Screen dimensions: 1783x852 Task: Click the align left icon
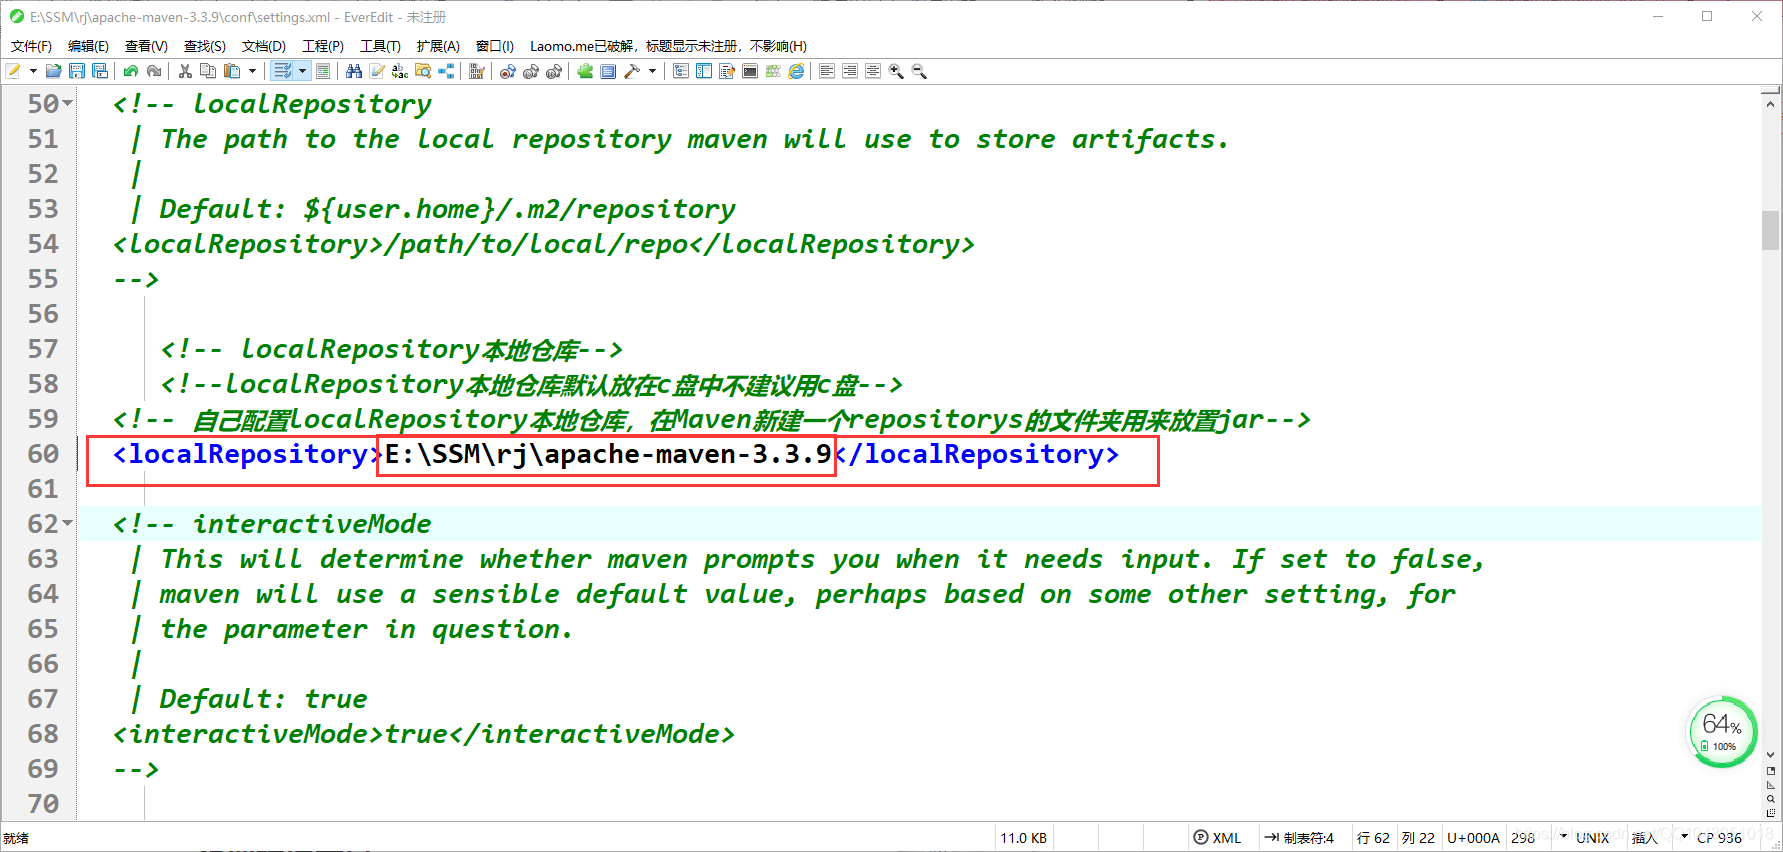click(827, 71)
